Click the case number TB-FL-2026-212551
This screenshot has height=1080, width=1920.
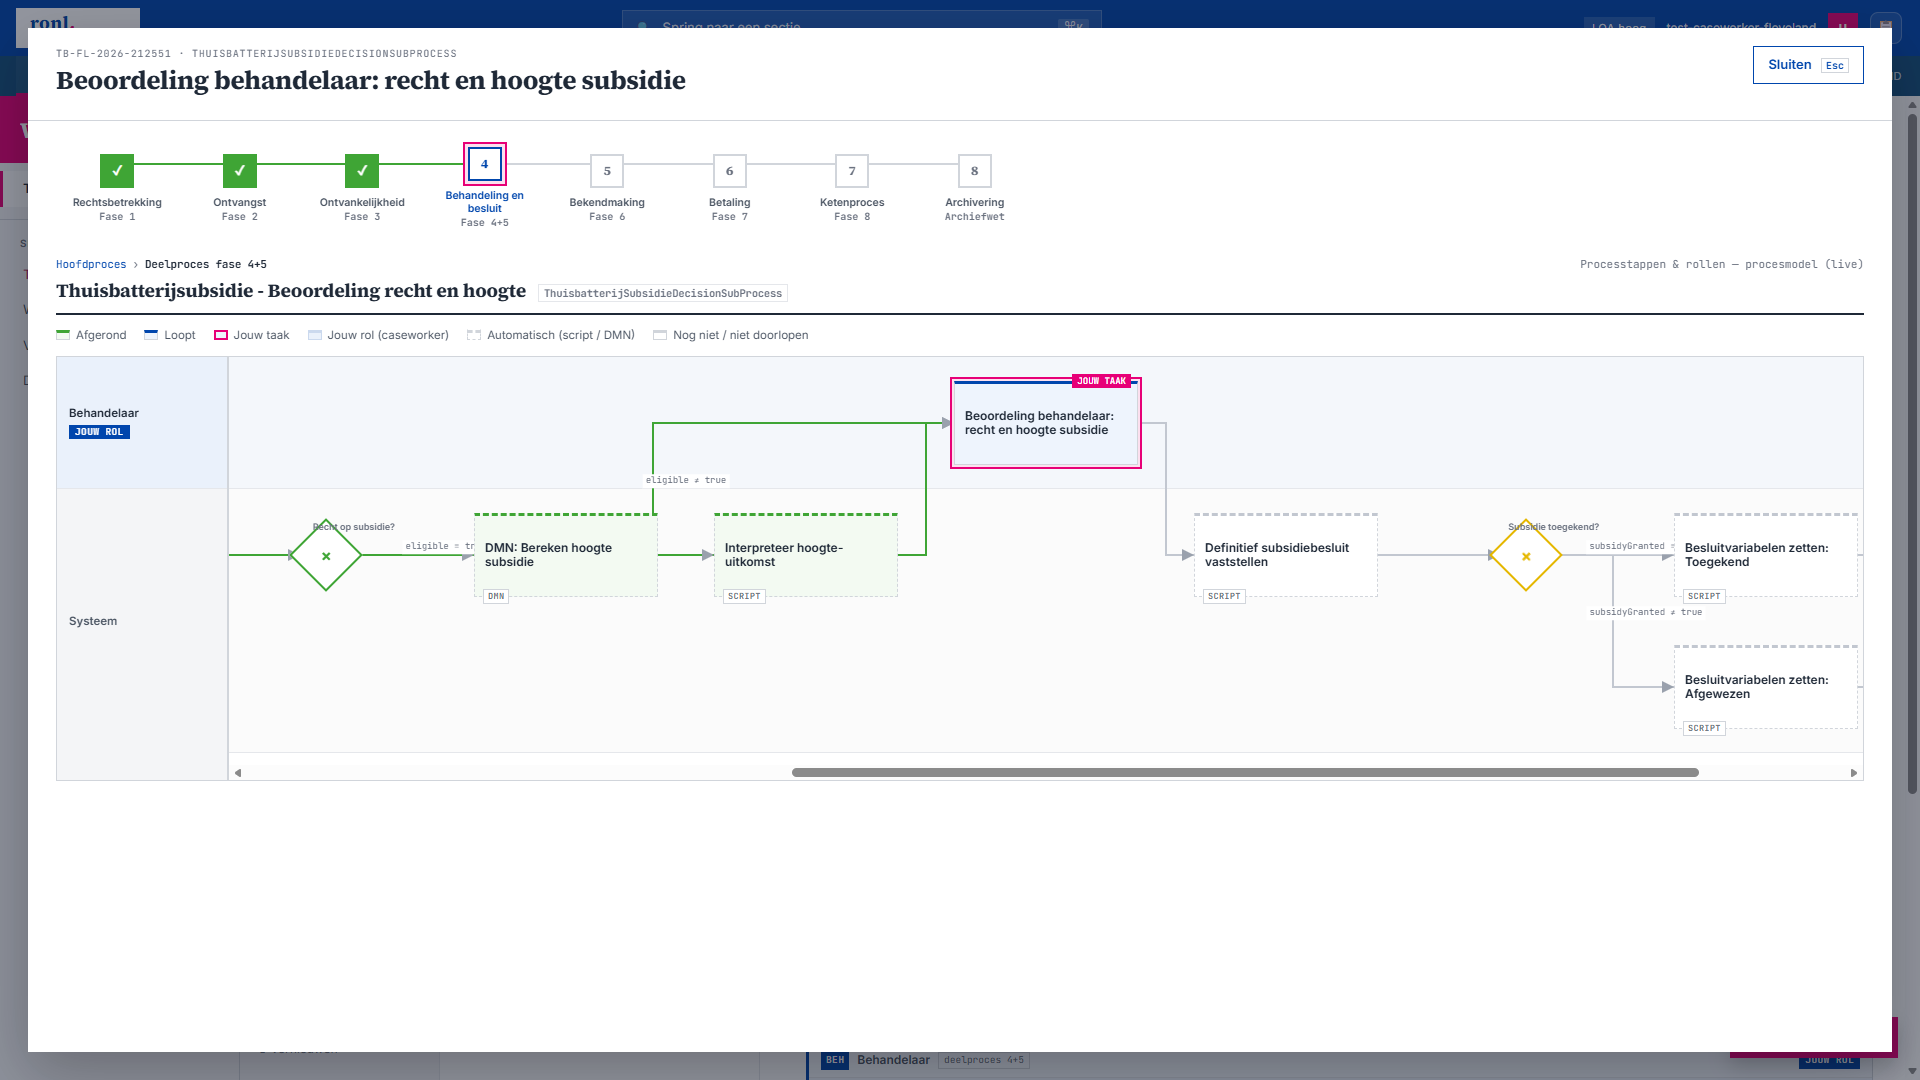tap(114, 54)
